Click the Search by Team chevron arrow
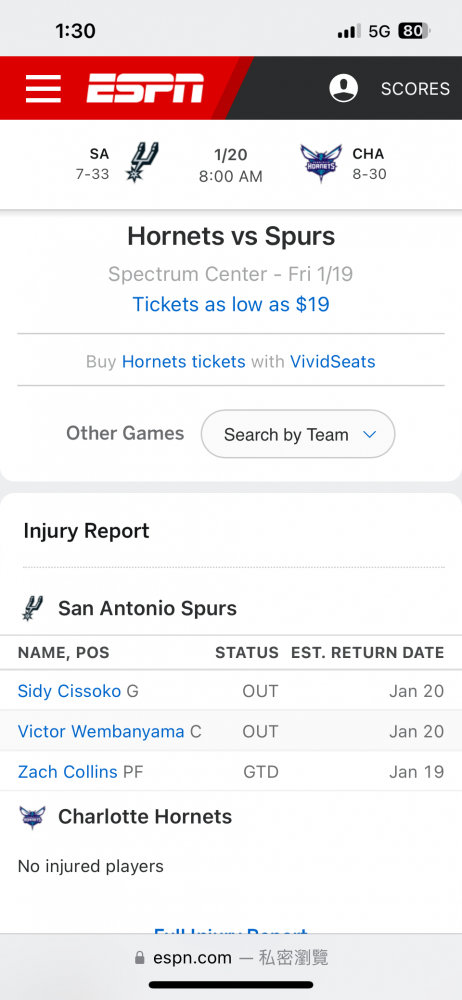462x1000 pixels. click(369, 435)
